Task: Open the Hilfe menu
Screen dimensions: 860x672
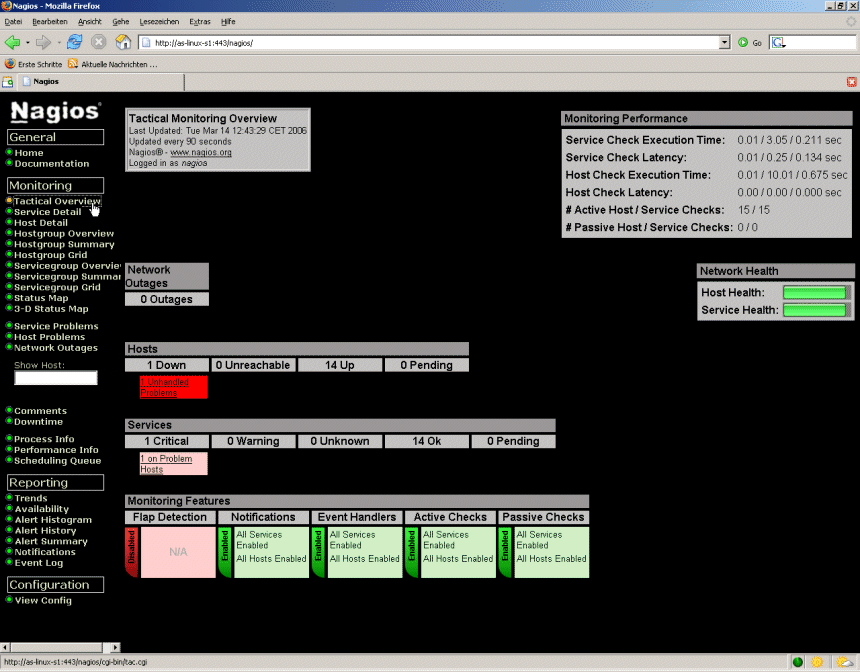Action: [228, 22]
